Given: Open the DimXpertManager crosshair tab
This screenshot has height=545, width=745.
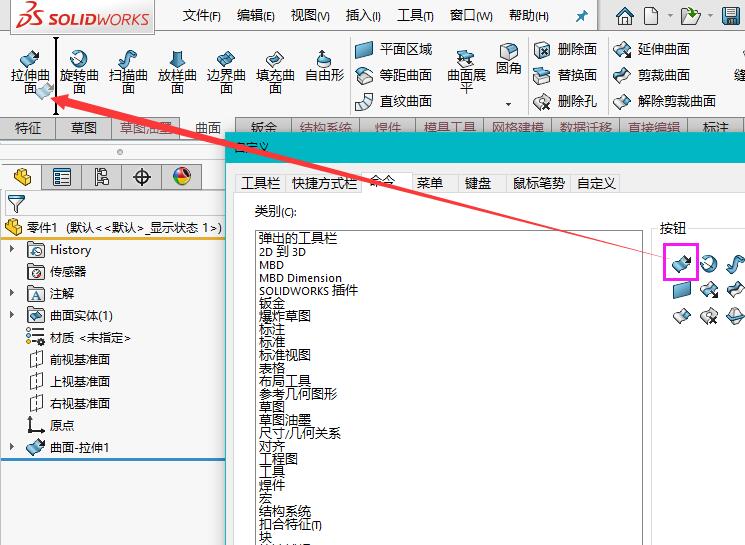Looking at the screenshot, I should [x=142, y=177].
